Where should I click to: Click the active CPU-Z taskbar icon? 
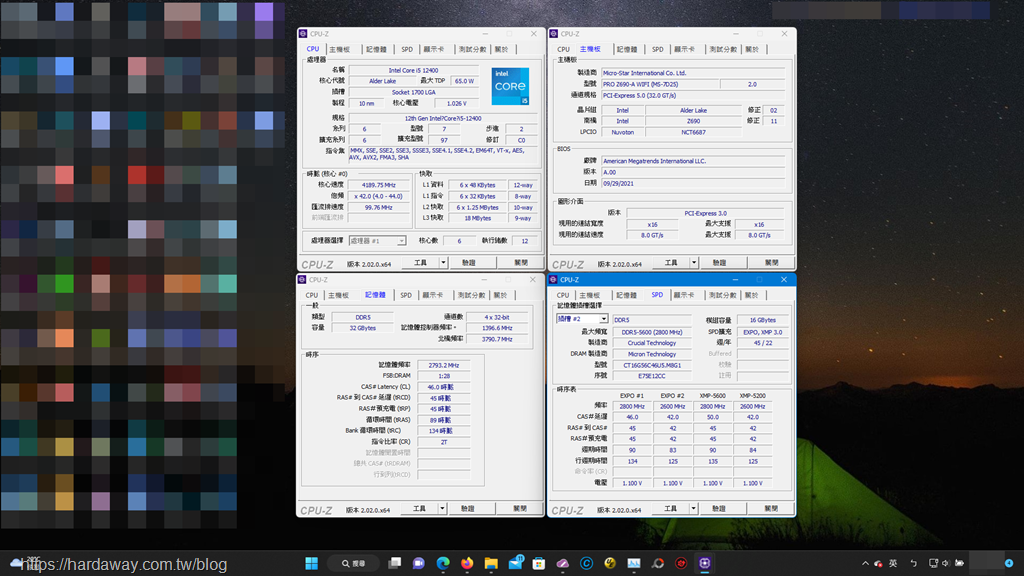point(705,563)
